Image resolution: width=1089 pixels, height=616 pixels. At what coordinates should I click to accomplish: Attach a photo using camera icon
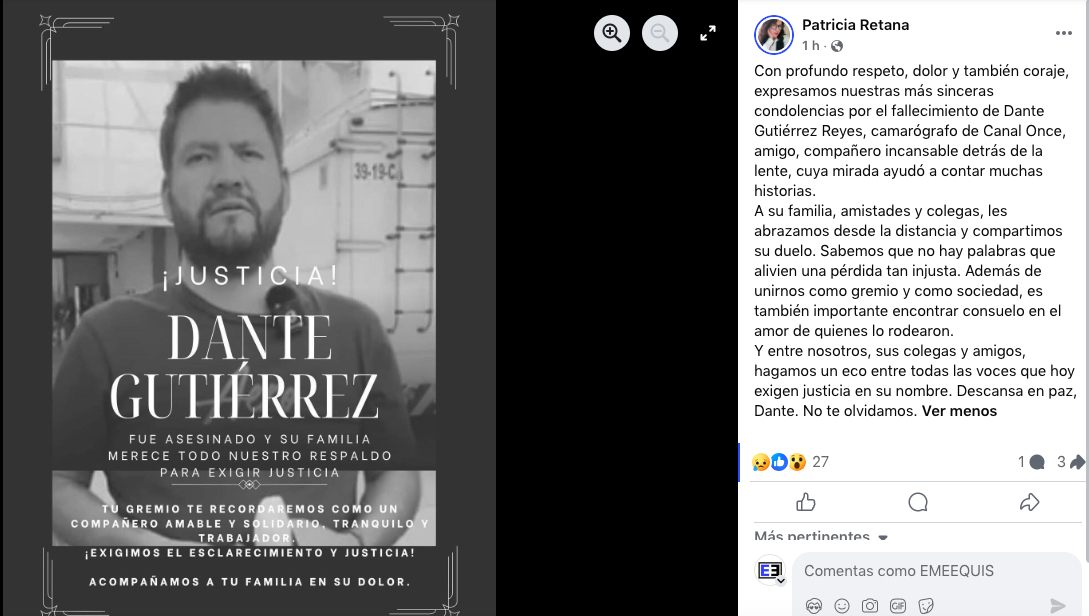[x=870, y=606]
